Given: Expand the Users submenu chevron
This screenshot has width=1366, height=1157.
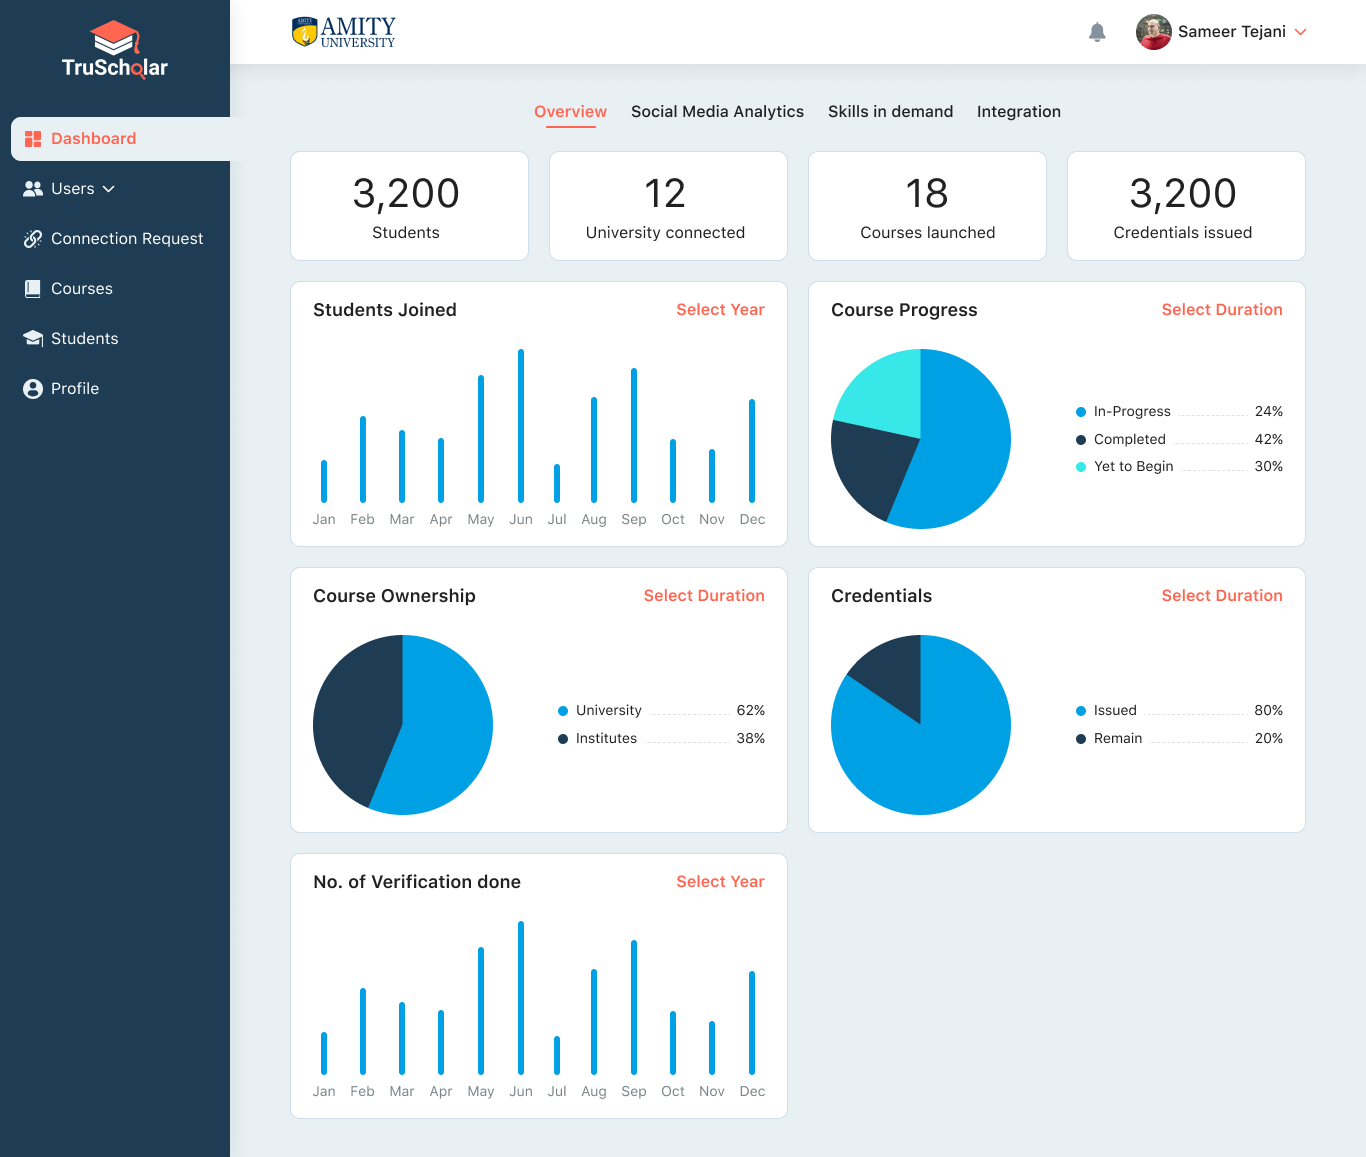Looking at the screenshot, I should [x=109, y=189].
